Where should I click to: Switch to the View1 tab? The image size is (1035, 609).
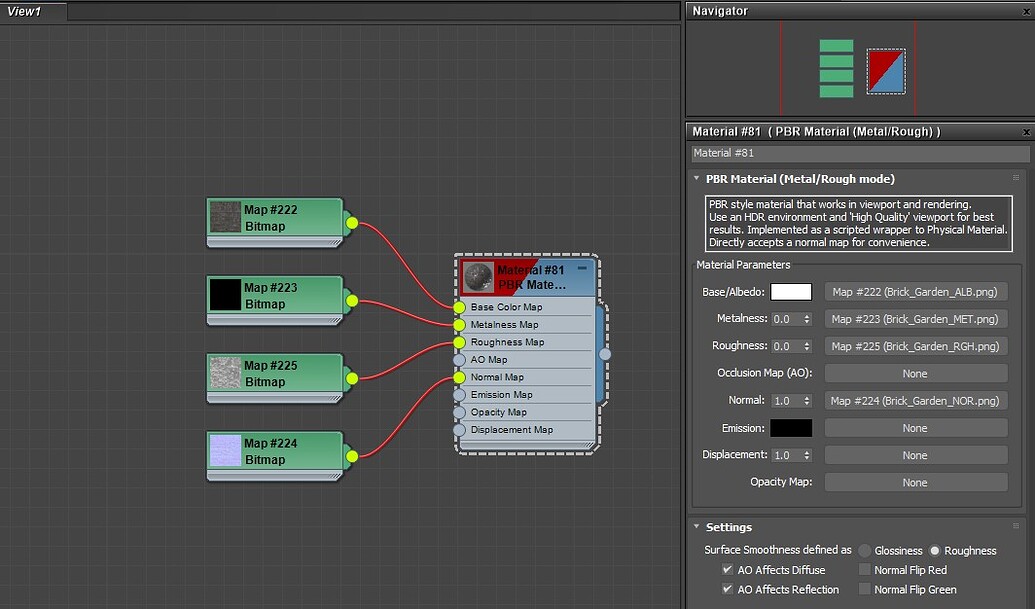tap(30, 10)
